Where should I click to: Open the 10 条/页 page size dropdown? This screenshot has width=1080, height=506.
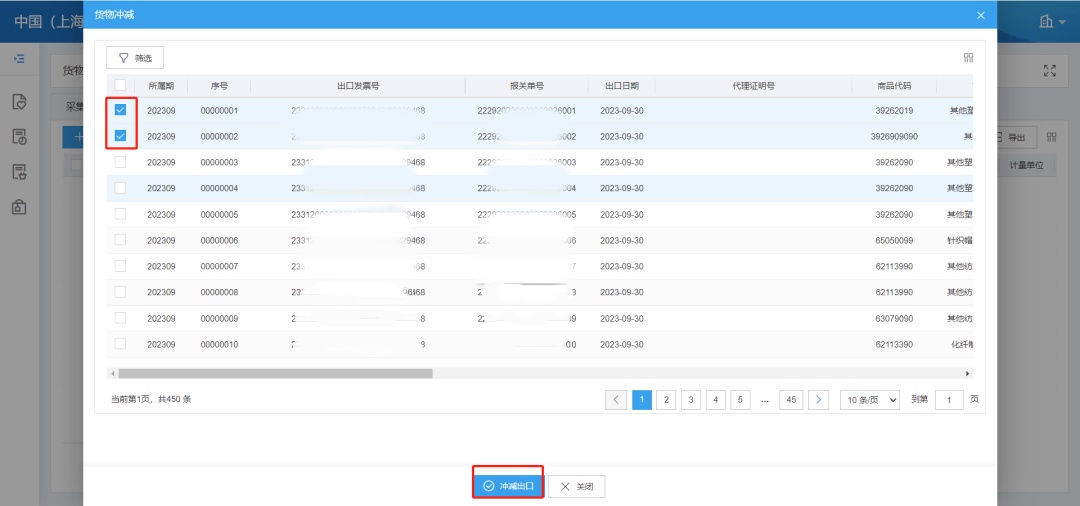tap(869, 399)
